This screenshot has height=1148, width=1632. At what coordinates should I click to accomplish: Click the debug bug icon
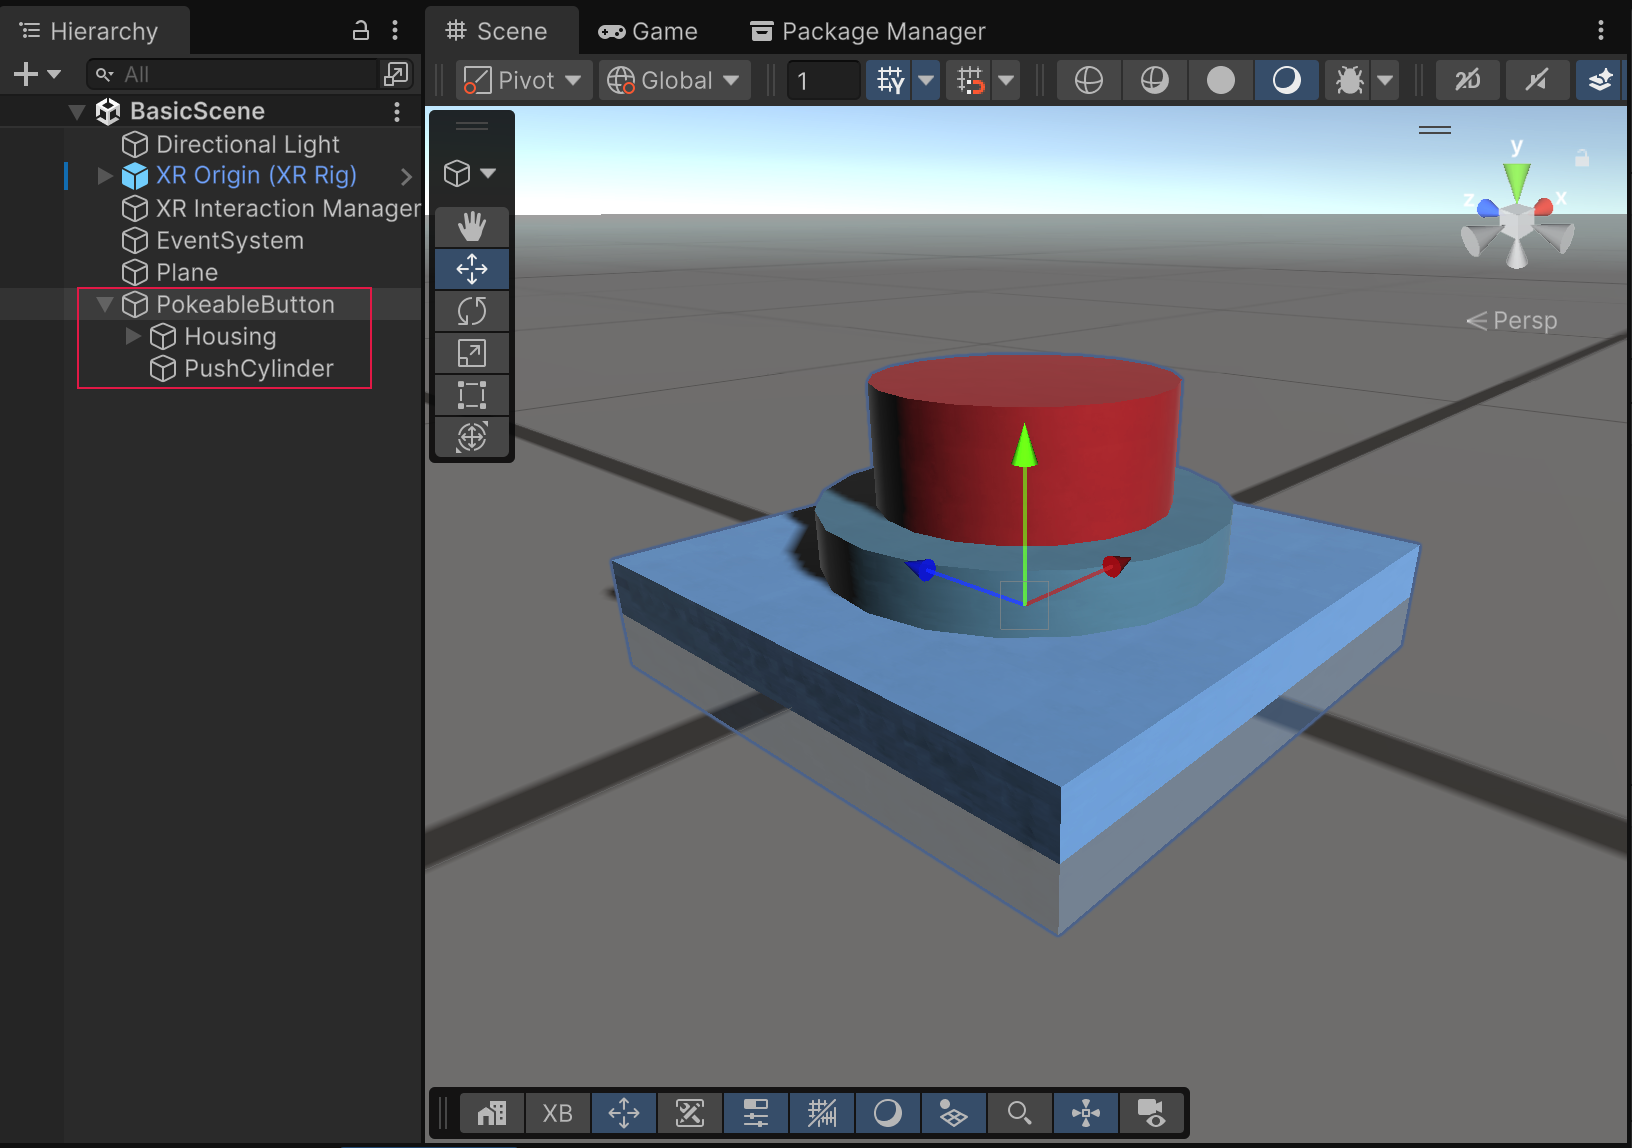(x=1349, y=80)
